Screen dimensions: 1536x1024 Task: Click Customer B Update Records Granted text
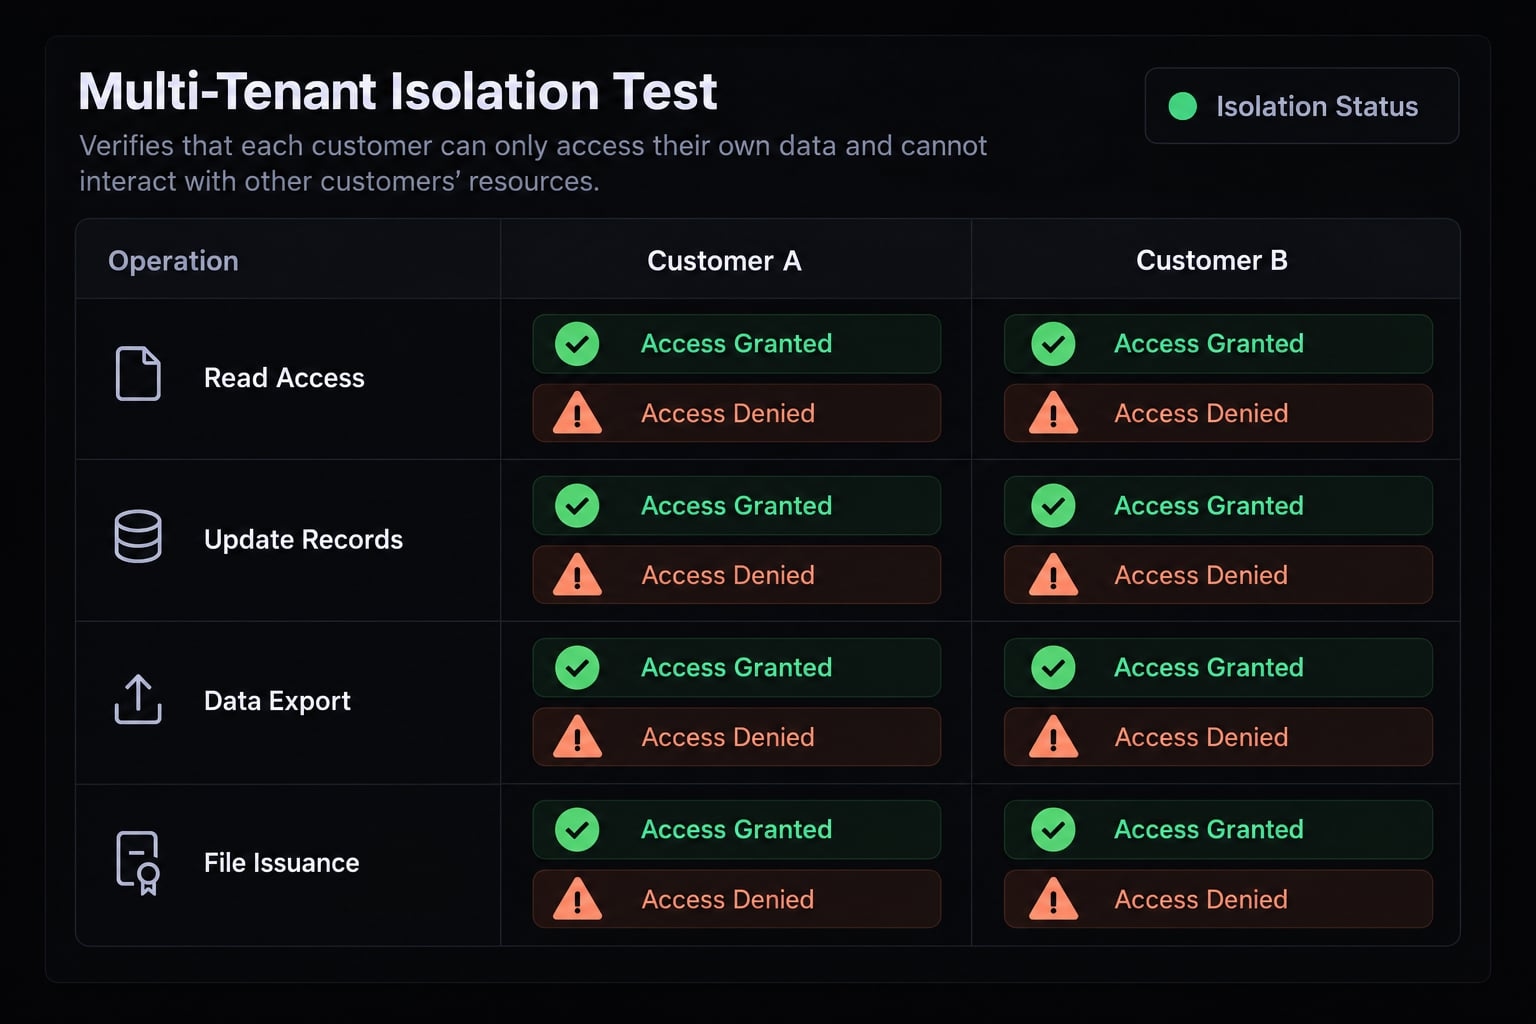(1209, 506)
